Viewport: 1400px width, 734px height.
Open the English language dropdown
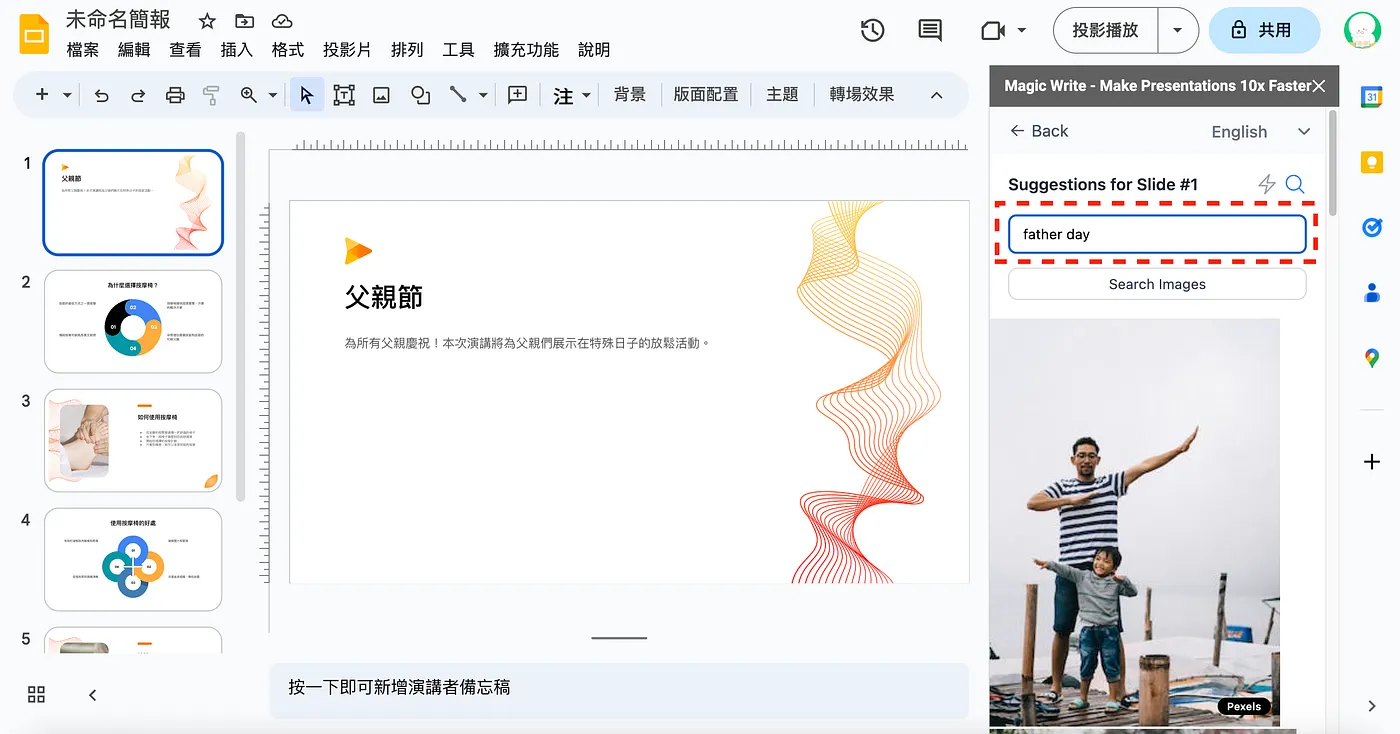(1260, 132)
